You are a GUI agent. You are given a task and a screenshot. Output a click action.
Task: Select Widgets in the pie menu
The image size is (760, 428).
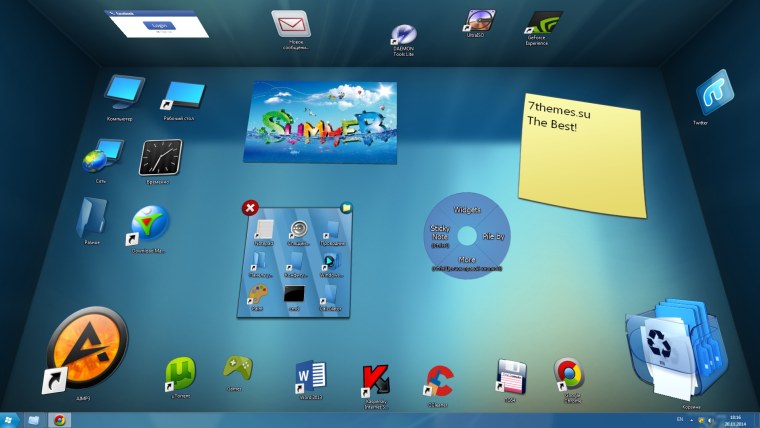[x=467, y=211]
